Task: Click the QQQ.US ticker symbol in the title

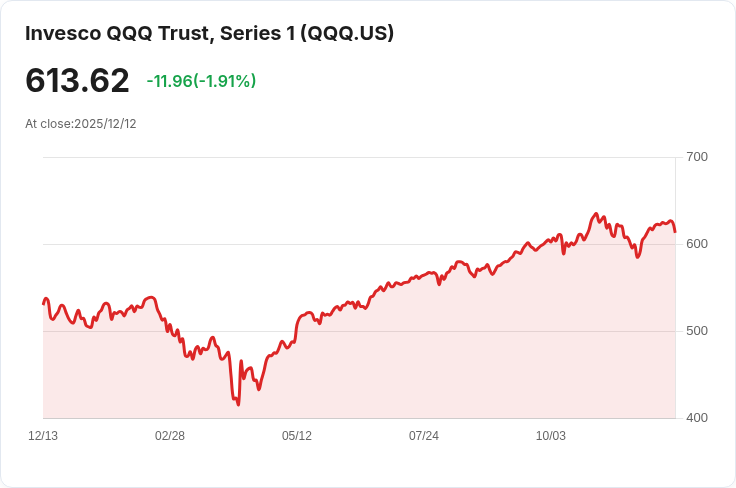Action: [x=347, y=33]
